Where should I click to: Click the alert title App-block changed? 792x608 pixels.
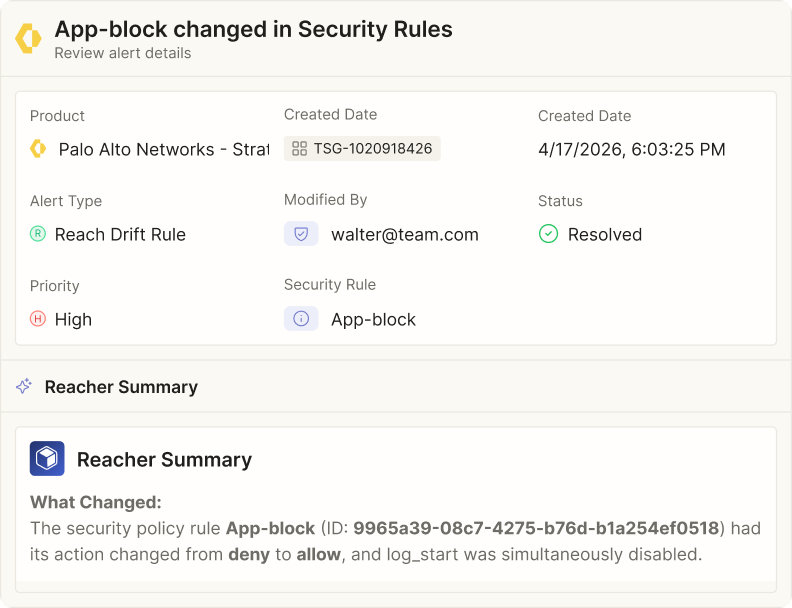point(254,29)
